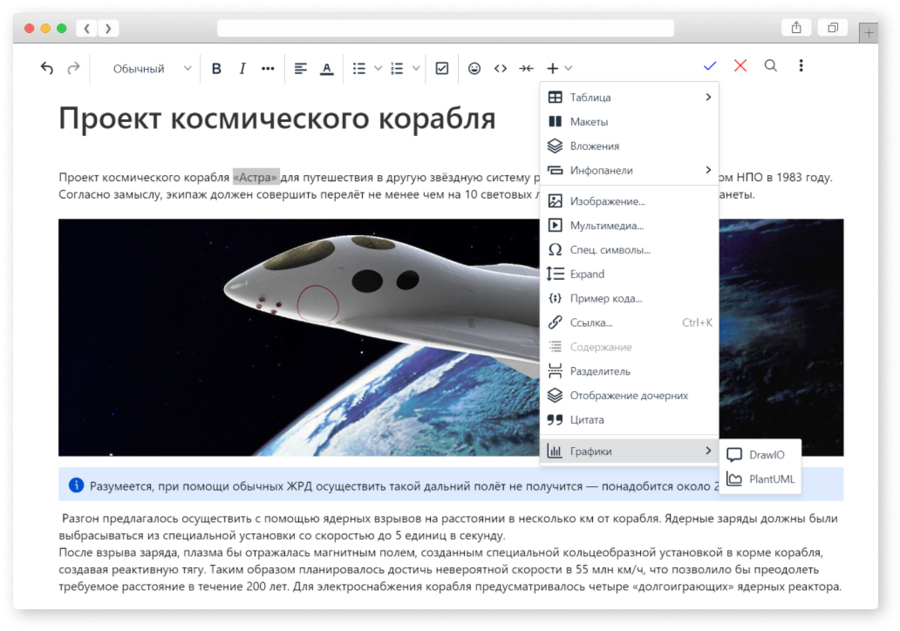The image size is (900, 631).
Task: Open the text color tool
Action: click(327, 68)
